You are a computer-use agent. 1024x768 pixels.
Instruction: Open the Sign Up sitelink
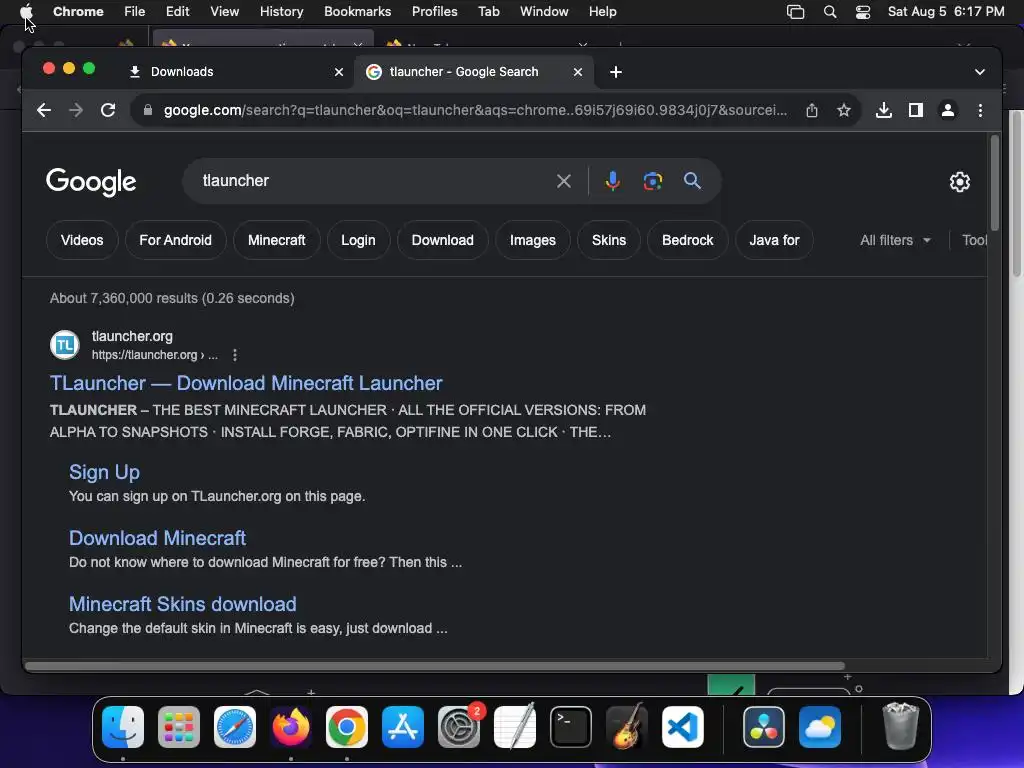104,472
